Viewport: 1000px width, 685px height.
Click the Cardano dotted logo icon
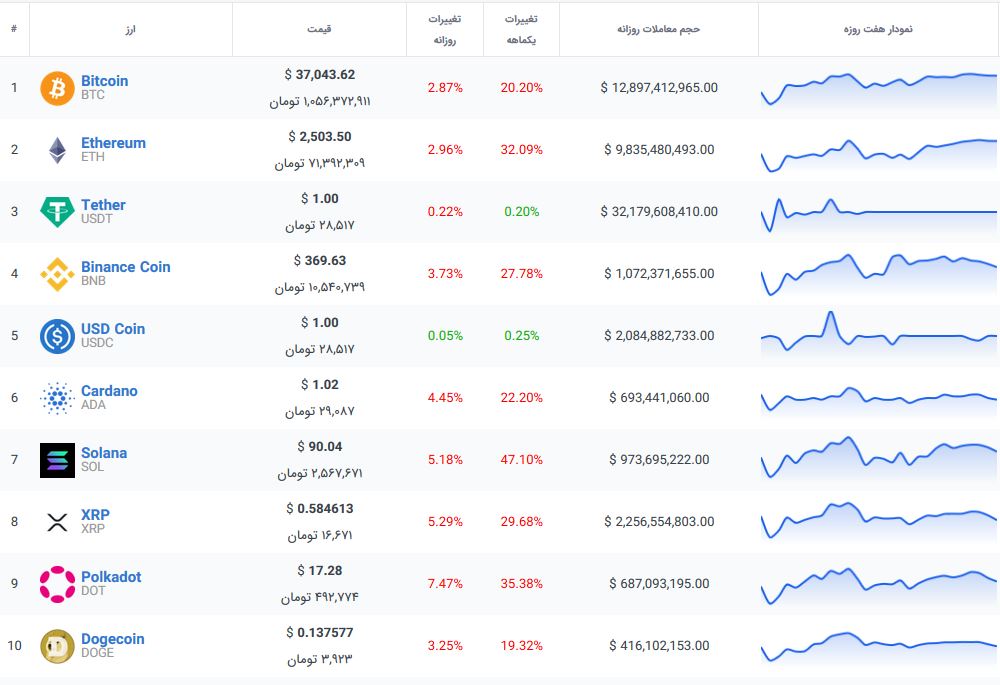tap(57, 398)
